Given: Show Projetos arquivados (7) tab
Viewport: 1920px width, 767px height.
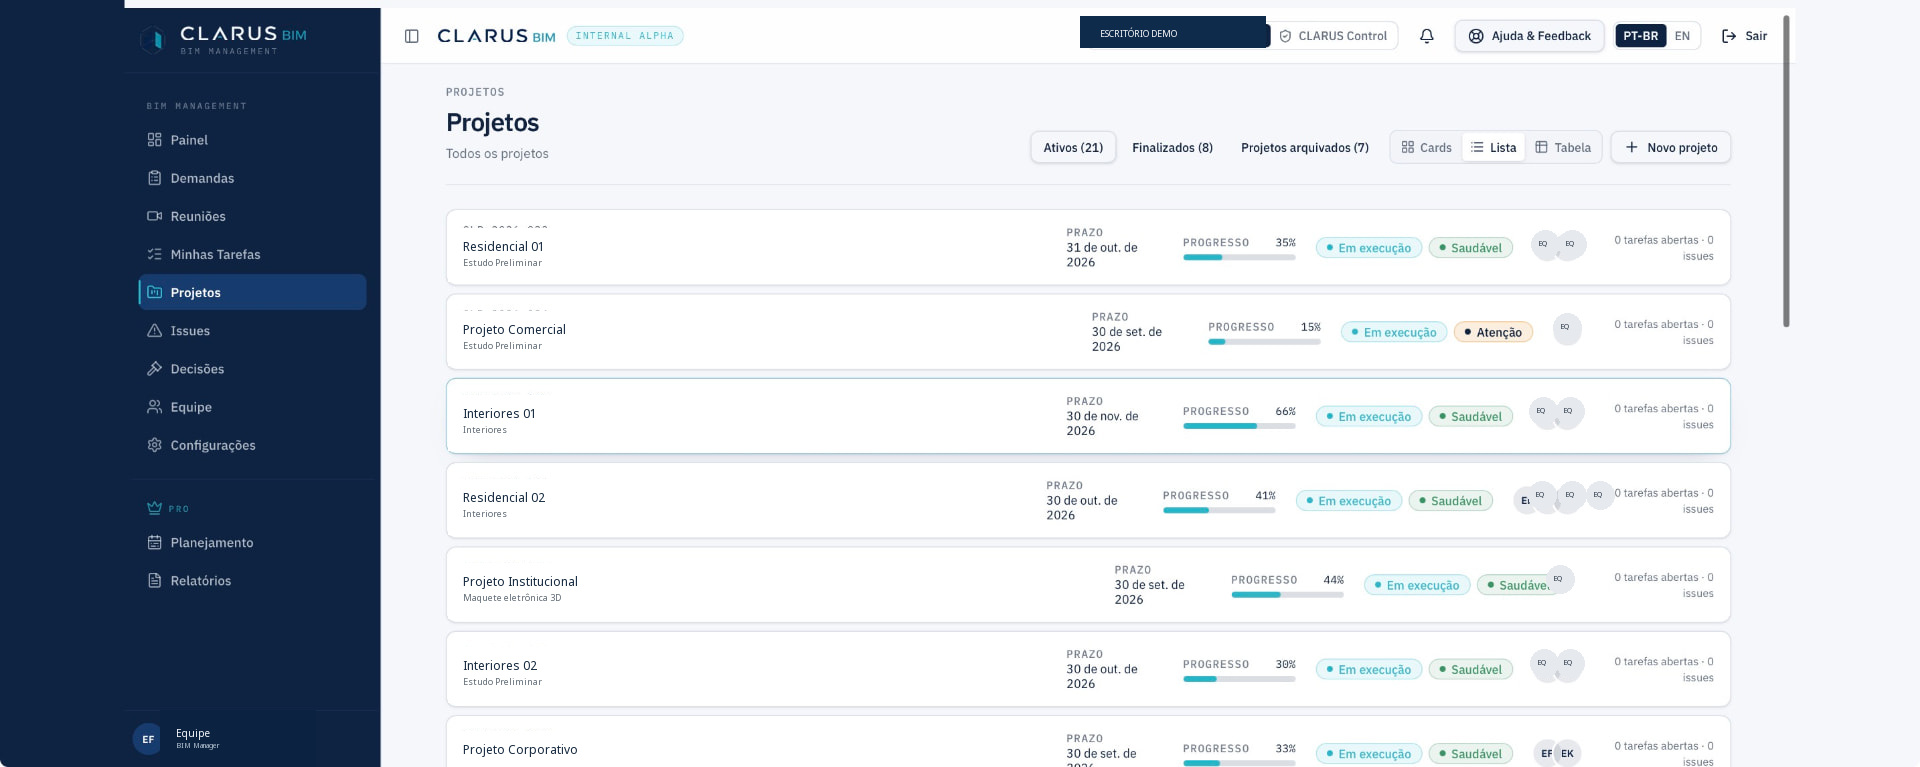Looking at the screenshot, I should (1305, 147).
